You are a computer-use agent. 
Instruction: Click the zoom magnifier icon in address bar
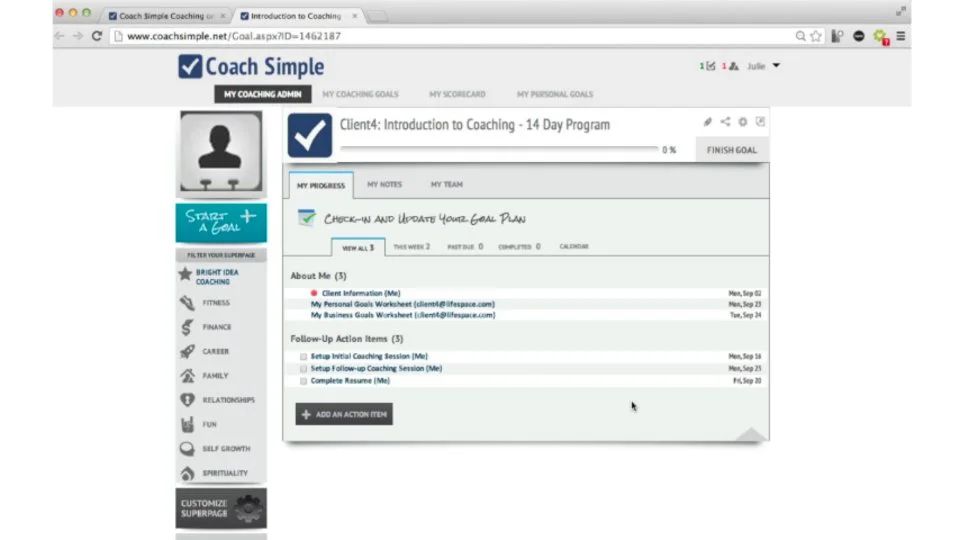pos(800,36)
